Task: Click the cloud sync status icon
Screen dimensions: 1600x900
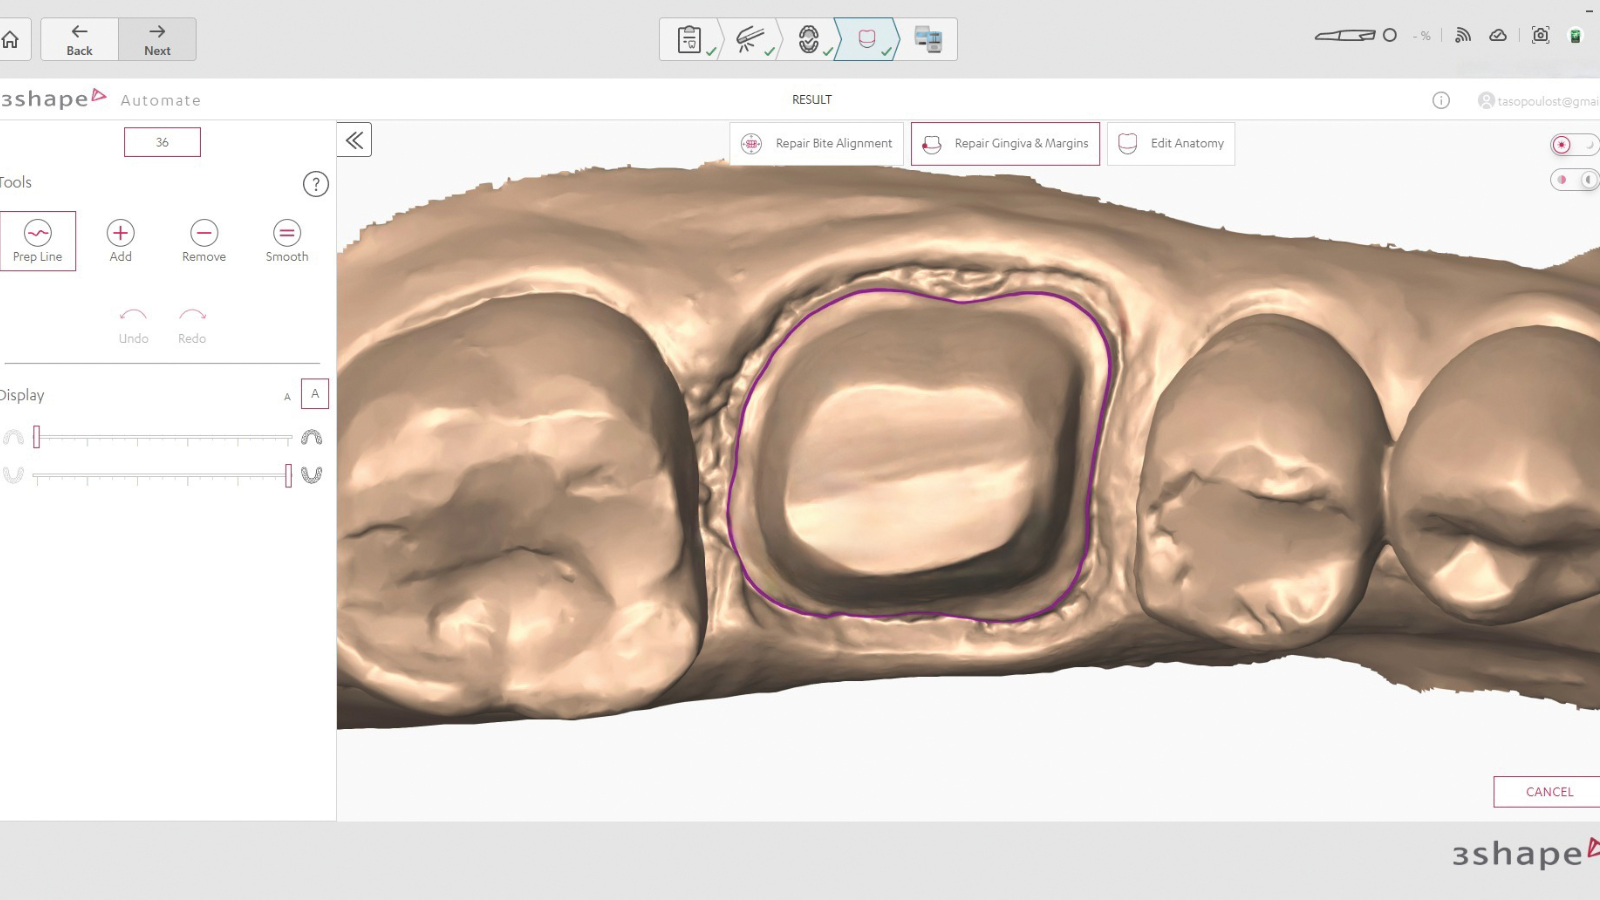Action: [1498, 36]
